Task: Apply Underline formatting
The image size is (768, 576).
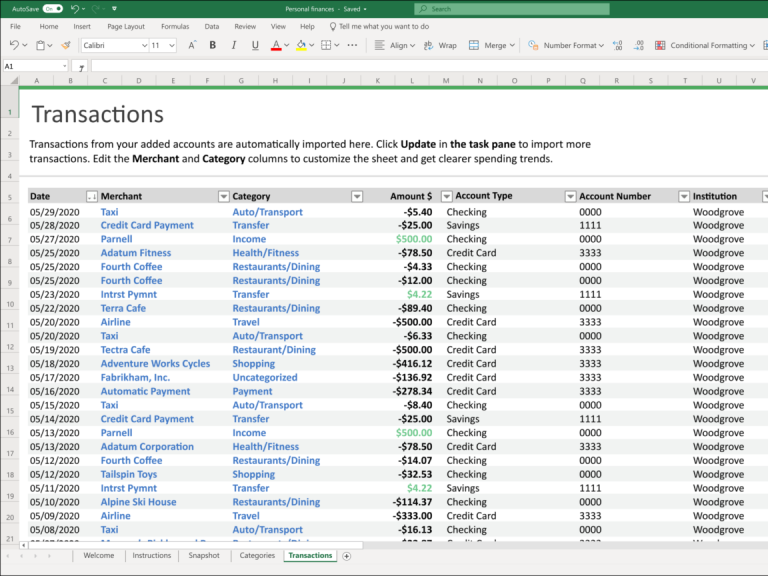Action: tap(256, 45)
